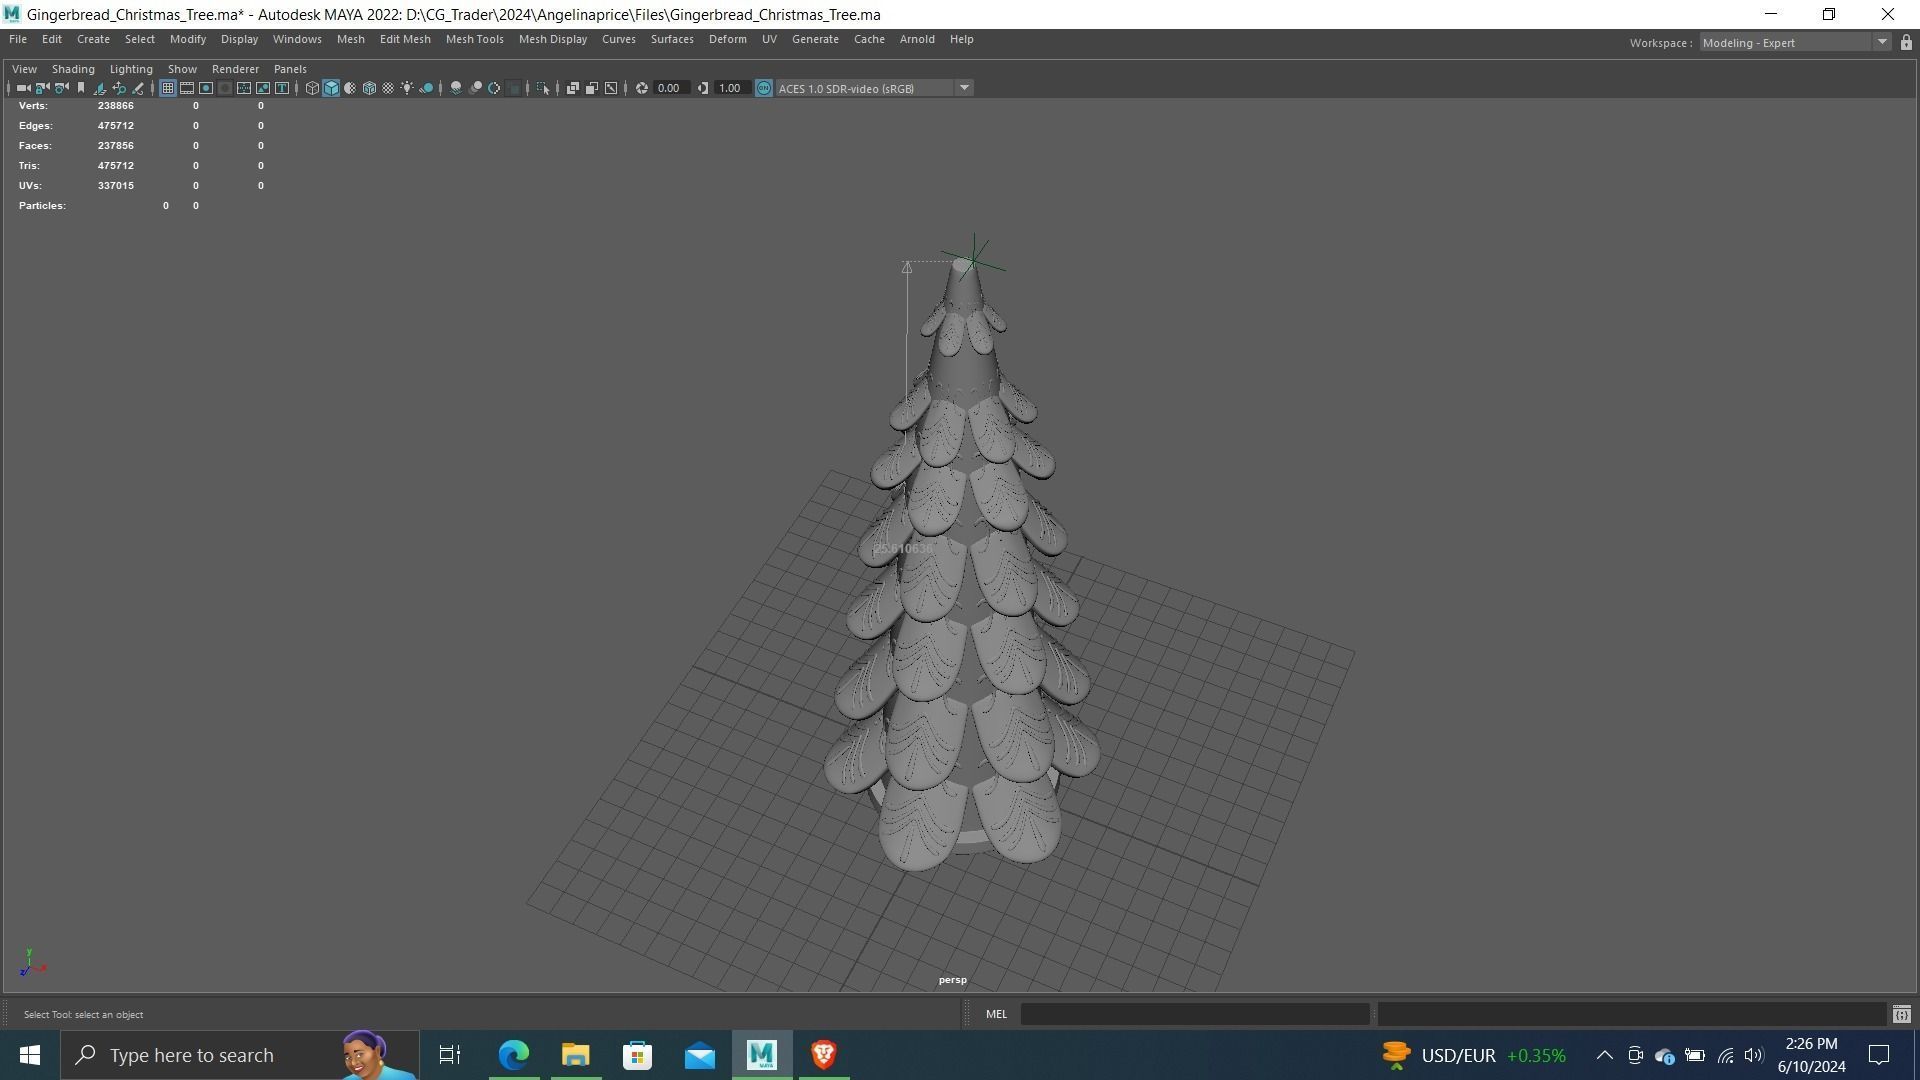Open the Deform menu
1920x1080 pixels.
pyautogui.click(x=727, y=39)
